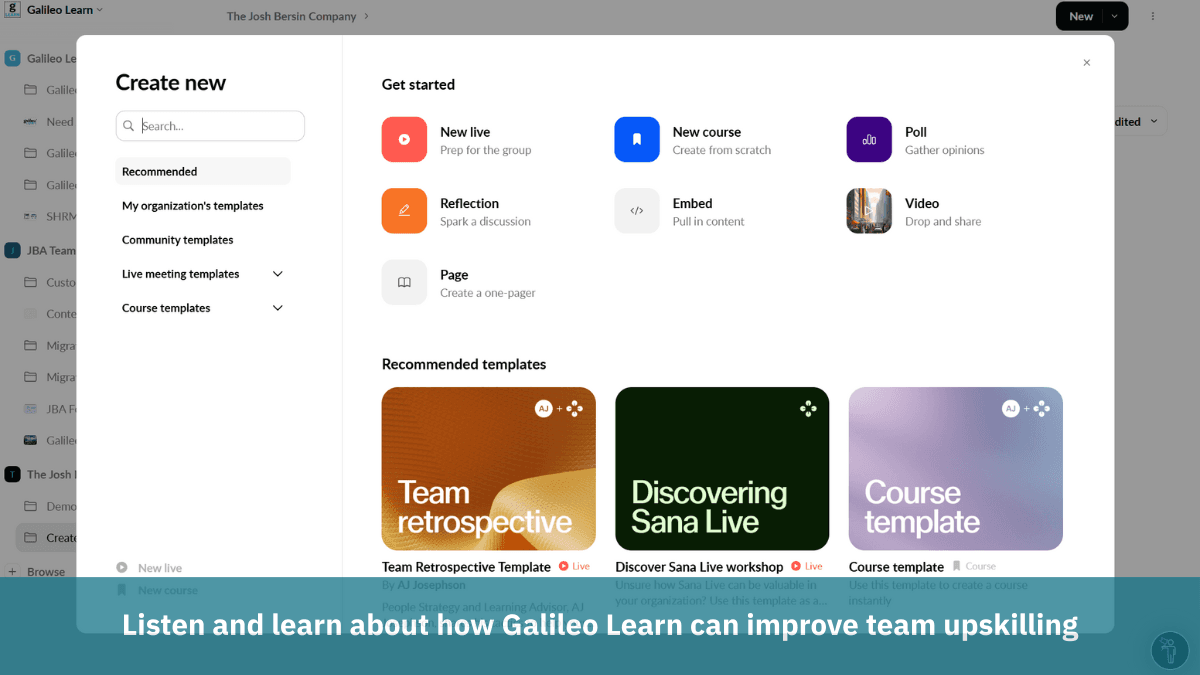
Task: Click the orange Reflection pencil icon
Action: point(404,211)
